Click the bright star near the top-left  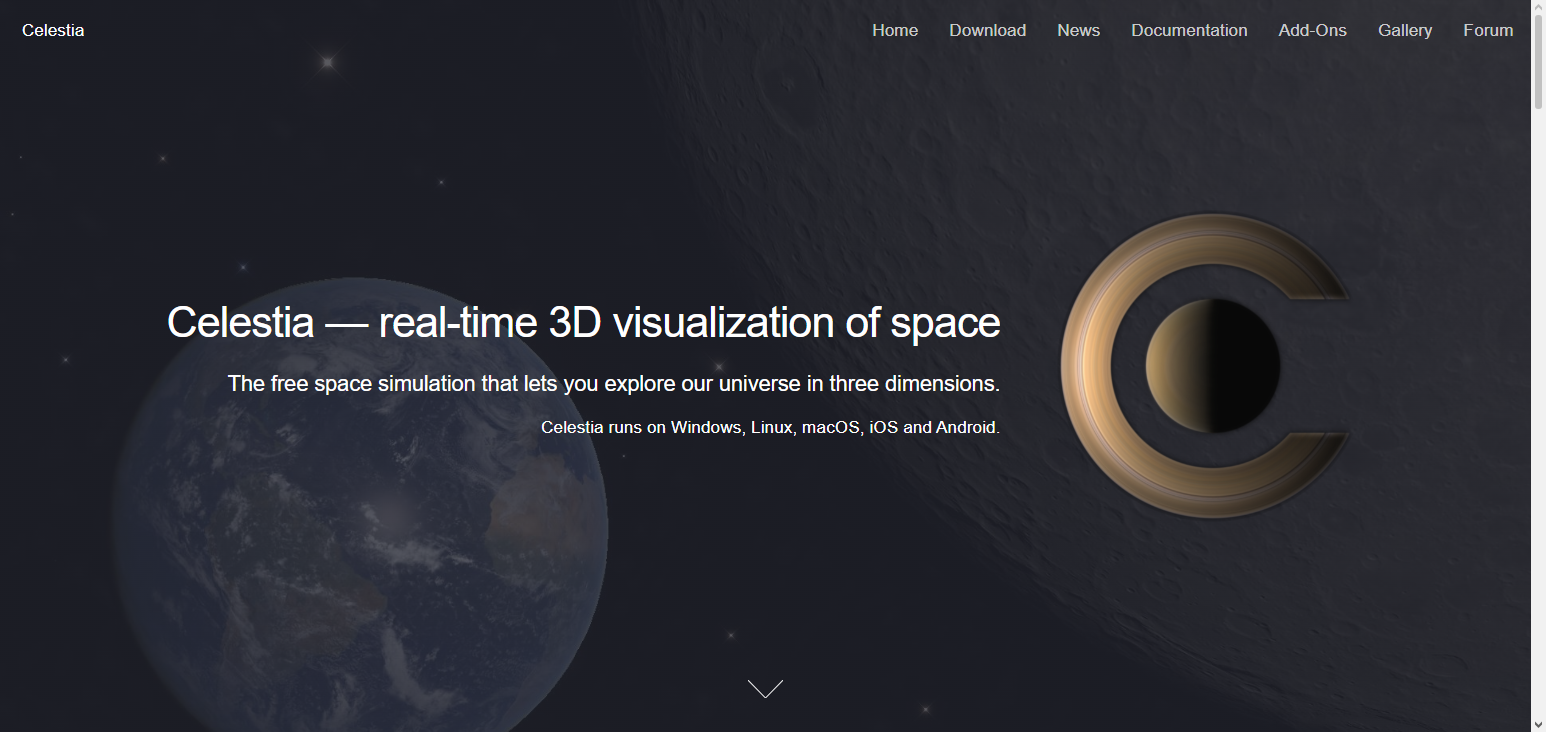(326, 62)
